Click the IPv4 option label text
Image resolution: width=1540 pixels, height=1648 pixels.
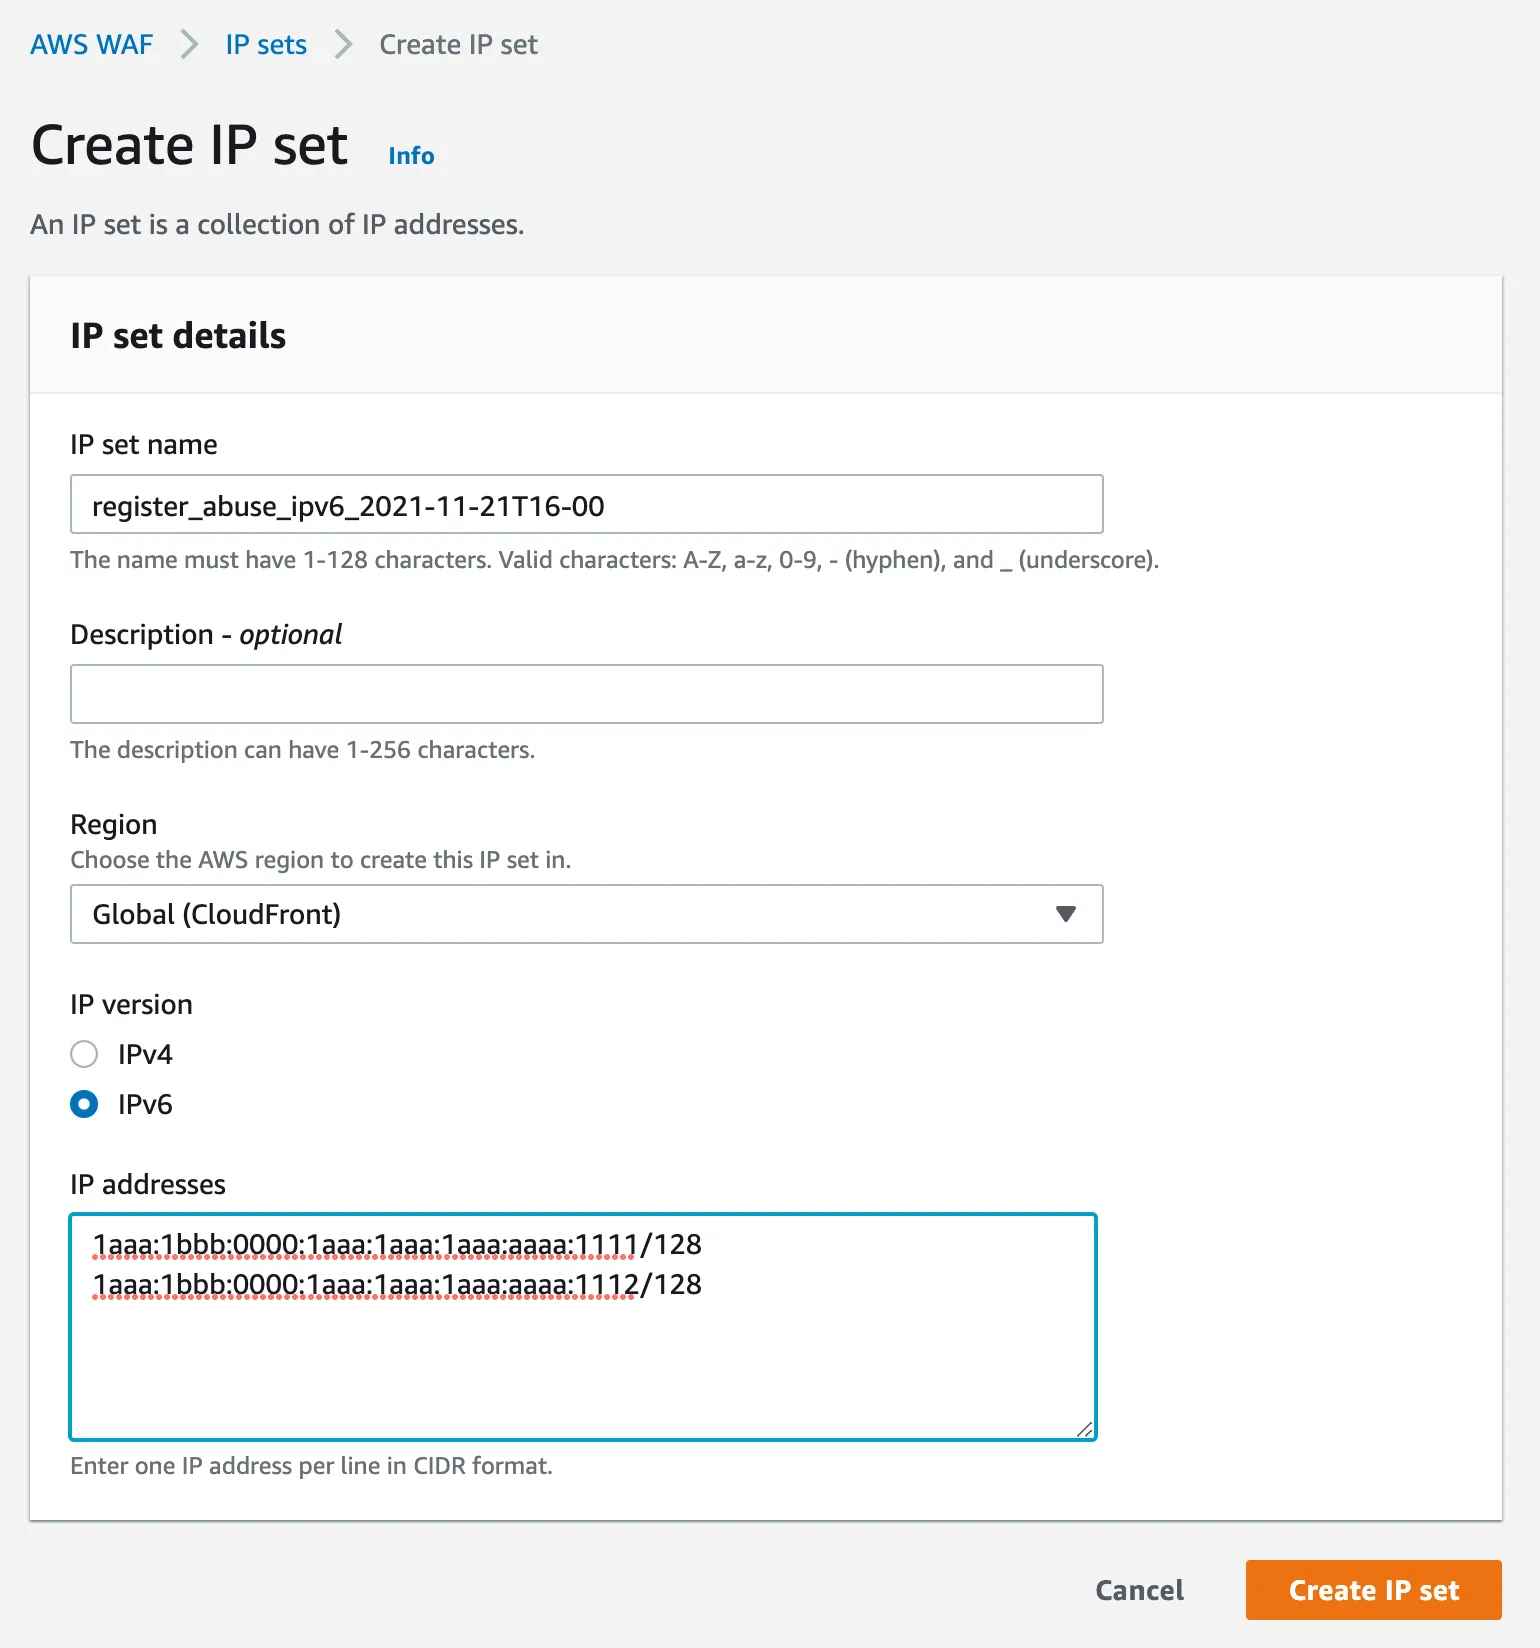coord(145,1054)
